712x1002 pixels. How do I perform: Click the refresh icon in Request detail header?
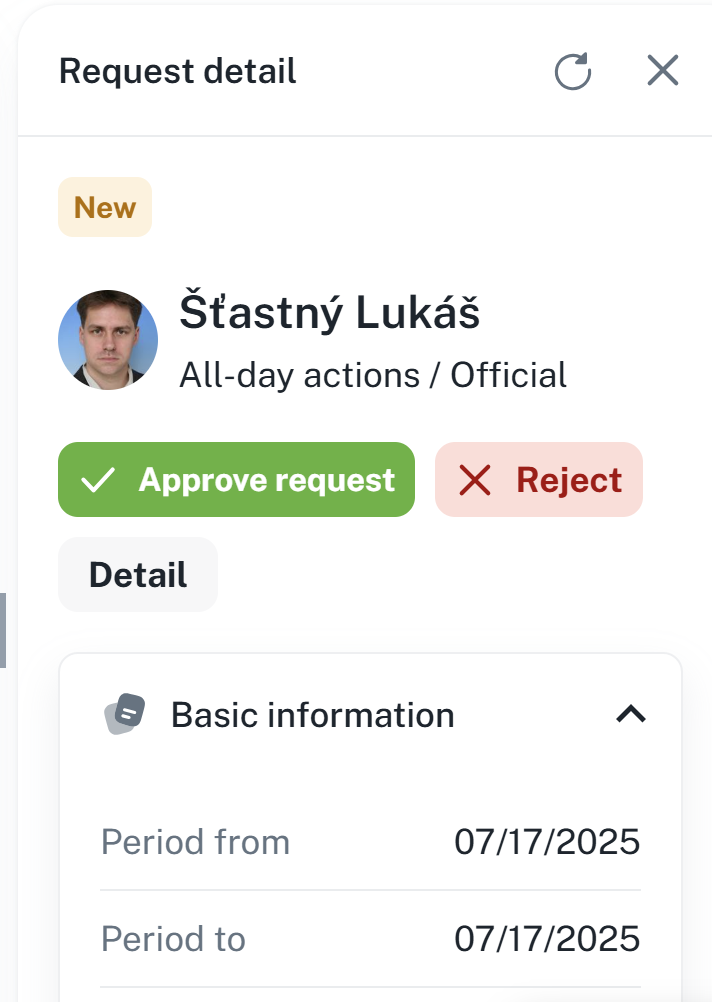573,72
